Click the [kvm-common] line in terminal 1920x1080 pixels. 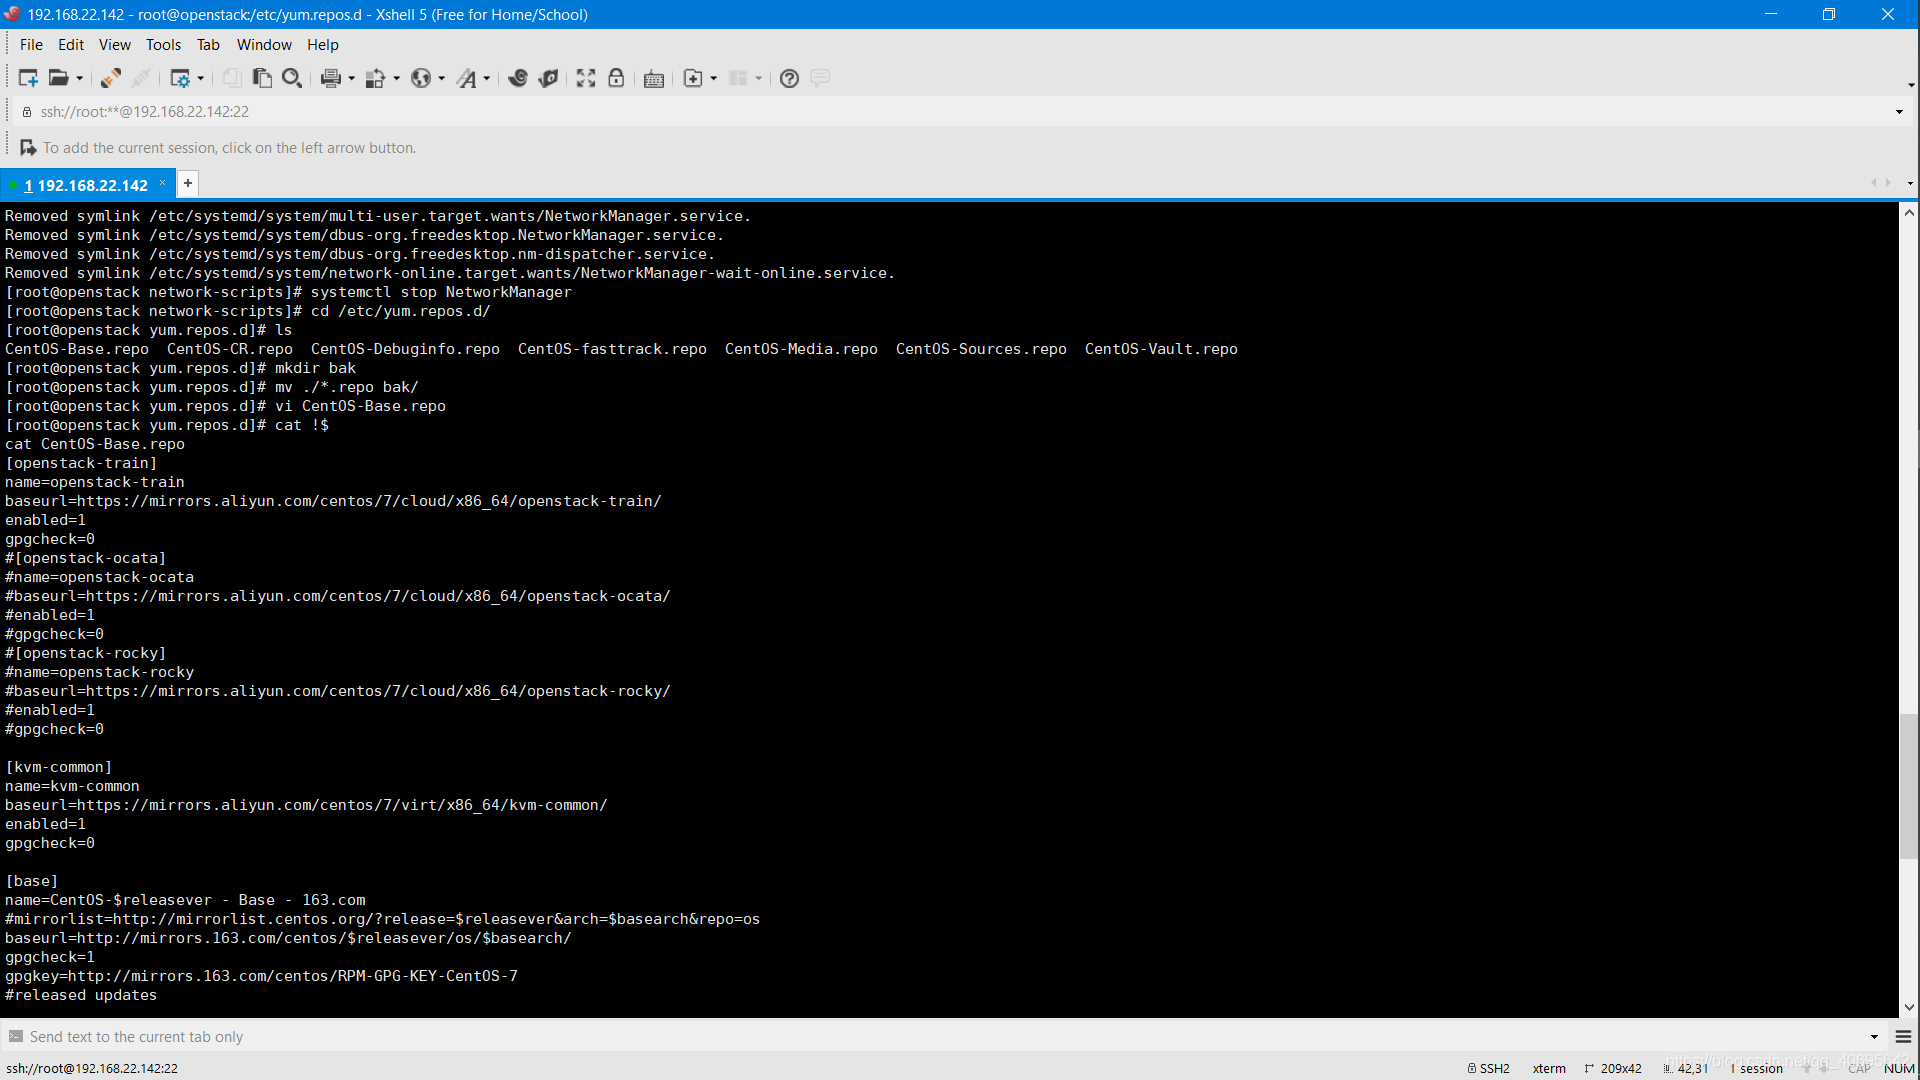59,767
